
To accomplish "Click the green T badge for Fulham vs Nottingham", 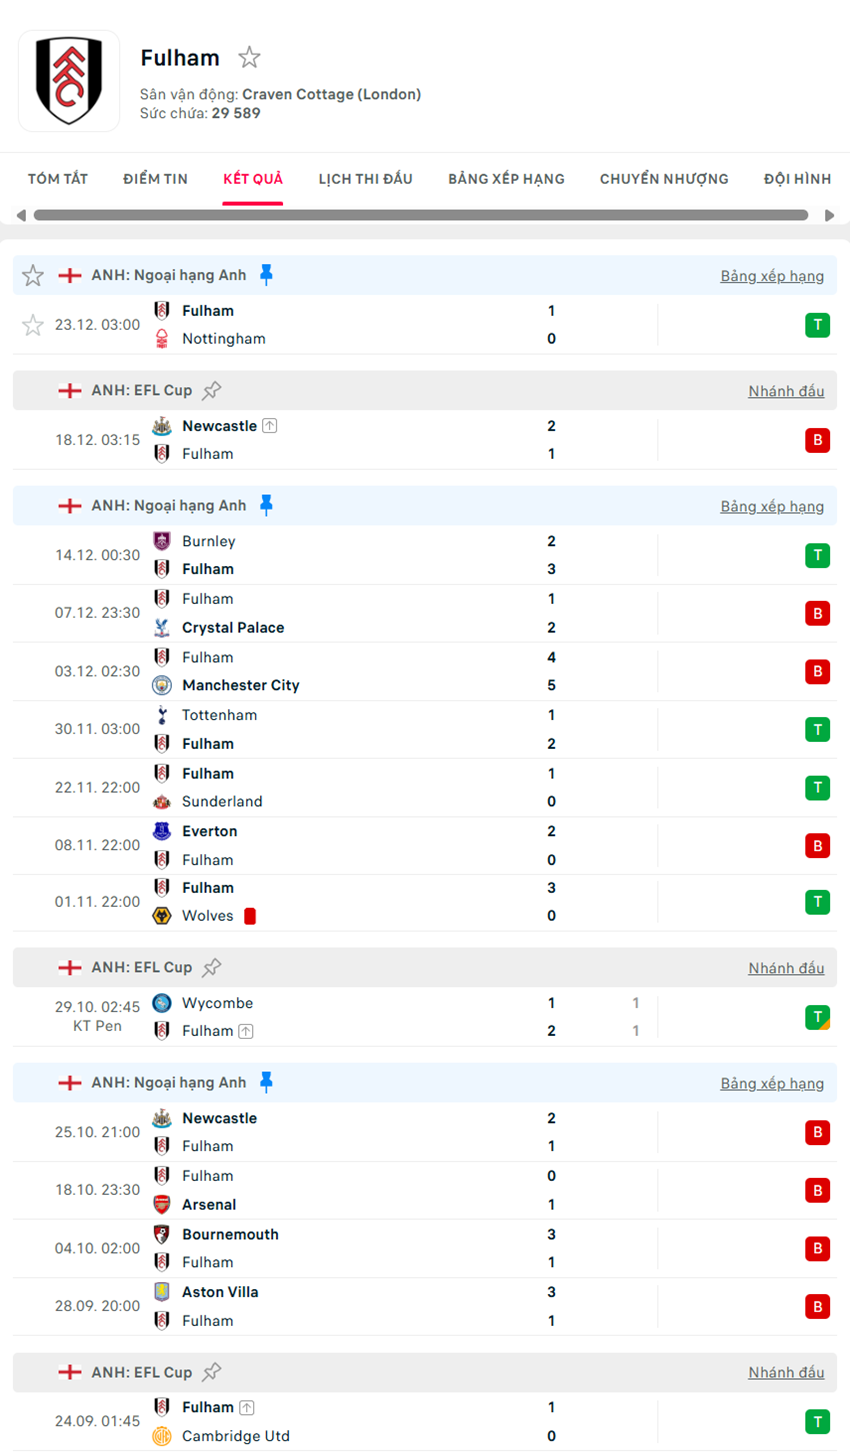I will pyautogui.click(x=817, y=325).
